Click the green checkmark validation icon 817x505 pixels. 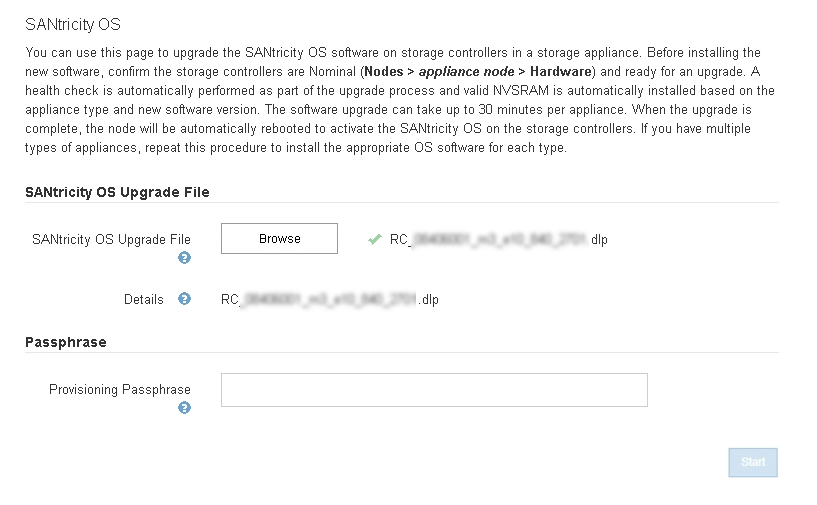tap(374, 240)
